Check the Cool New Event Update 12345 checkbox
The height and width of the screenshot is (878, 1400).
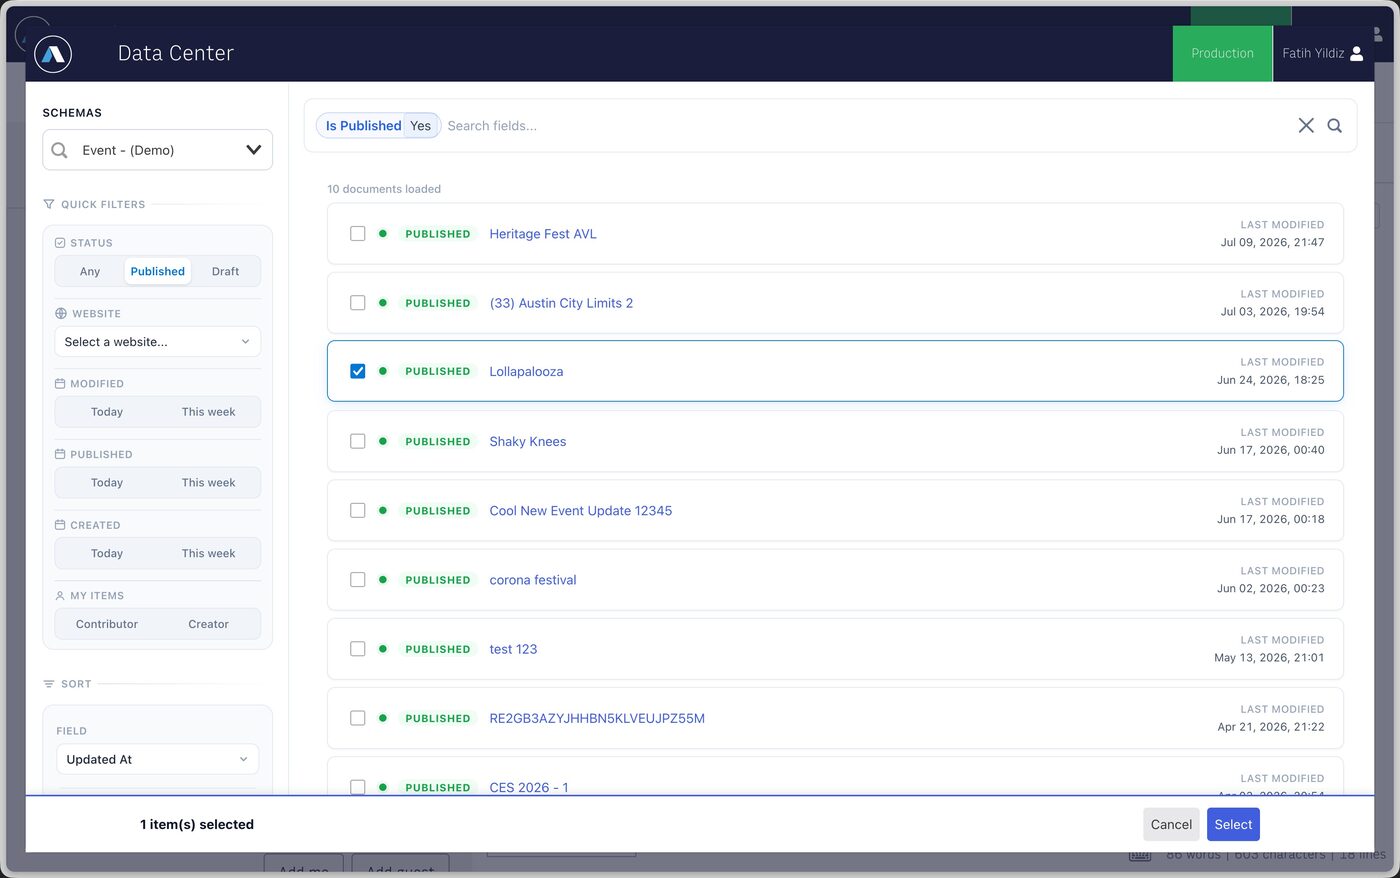coord(357,510)
